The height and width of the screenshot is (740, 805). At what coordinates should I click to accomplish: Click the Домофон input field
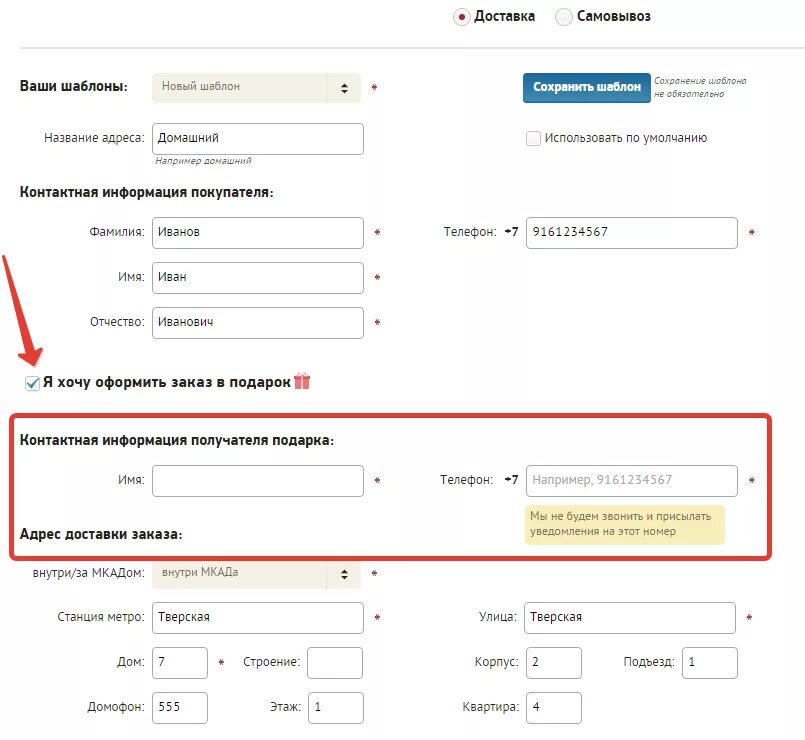tap(180, 708)
